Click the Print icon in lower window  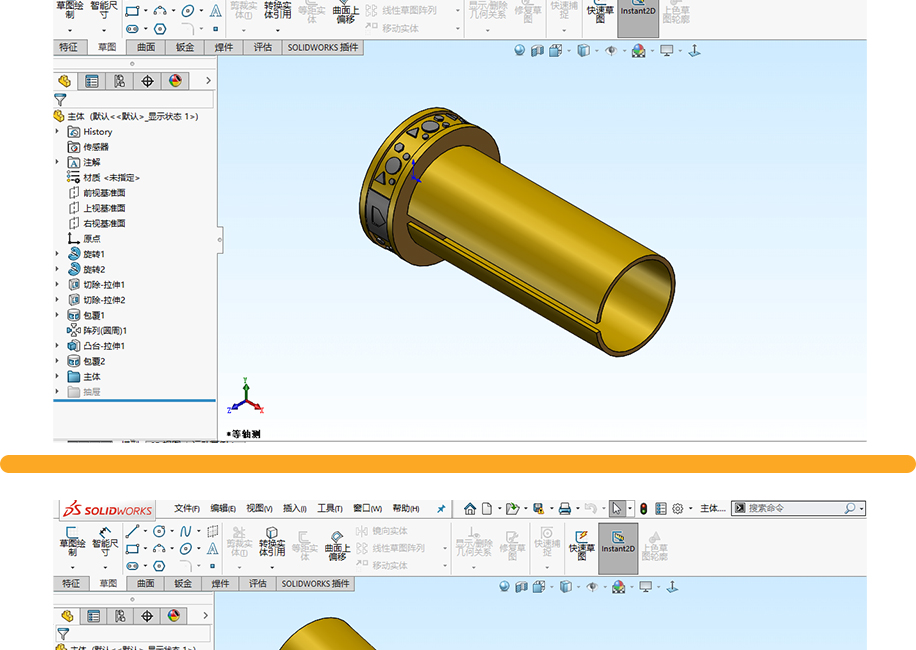[564, 509]
